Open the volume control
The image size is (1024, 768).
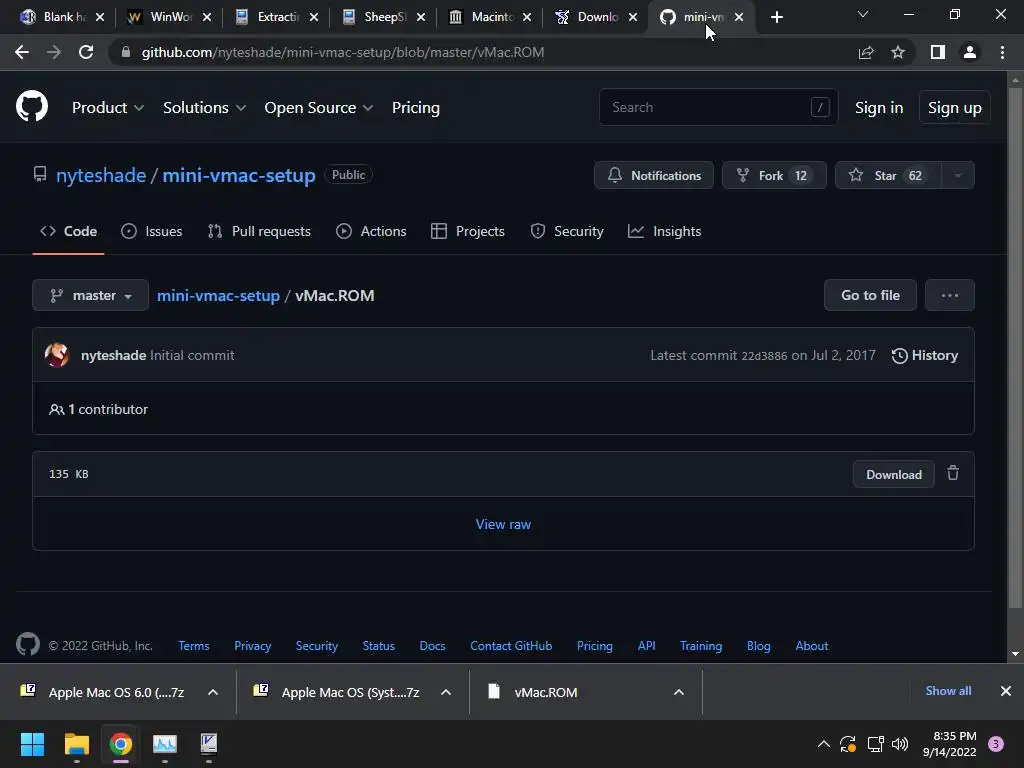tap(900, 744)
